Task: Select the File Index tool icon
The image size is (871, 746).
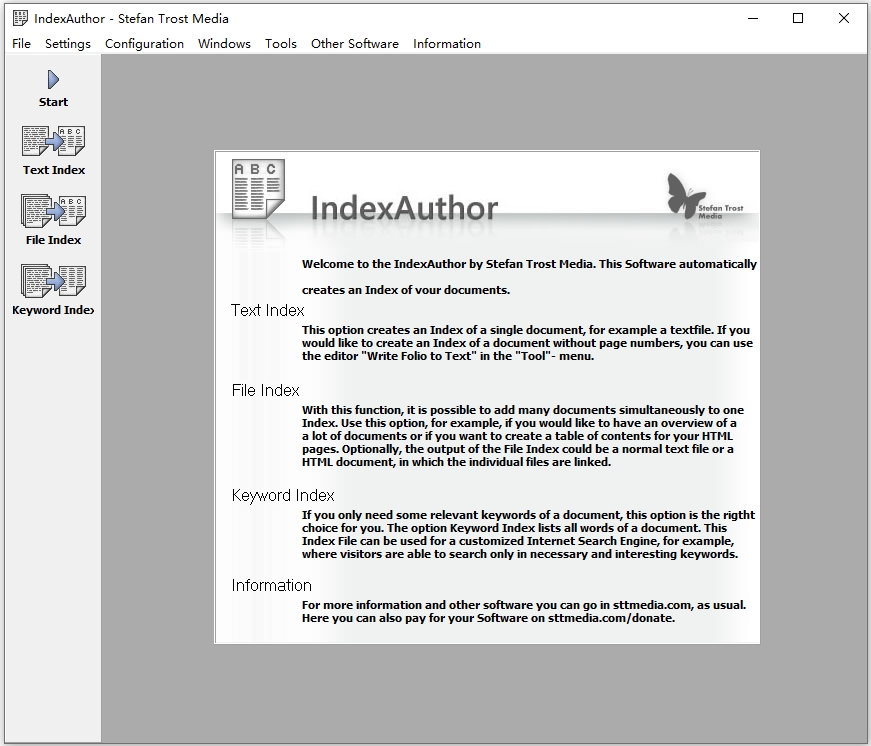Action: pyautogui.click(x=52, y=210)
